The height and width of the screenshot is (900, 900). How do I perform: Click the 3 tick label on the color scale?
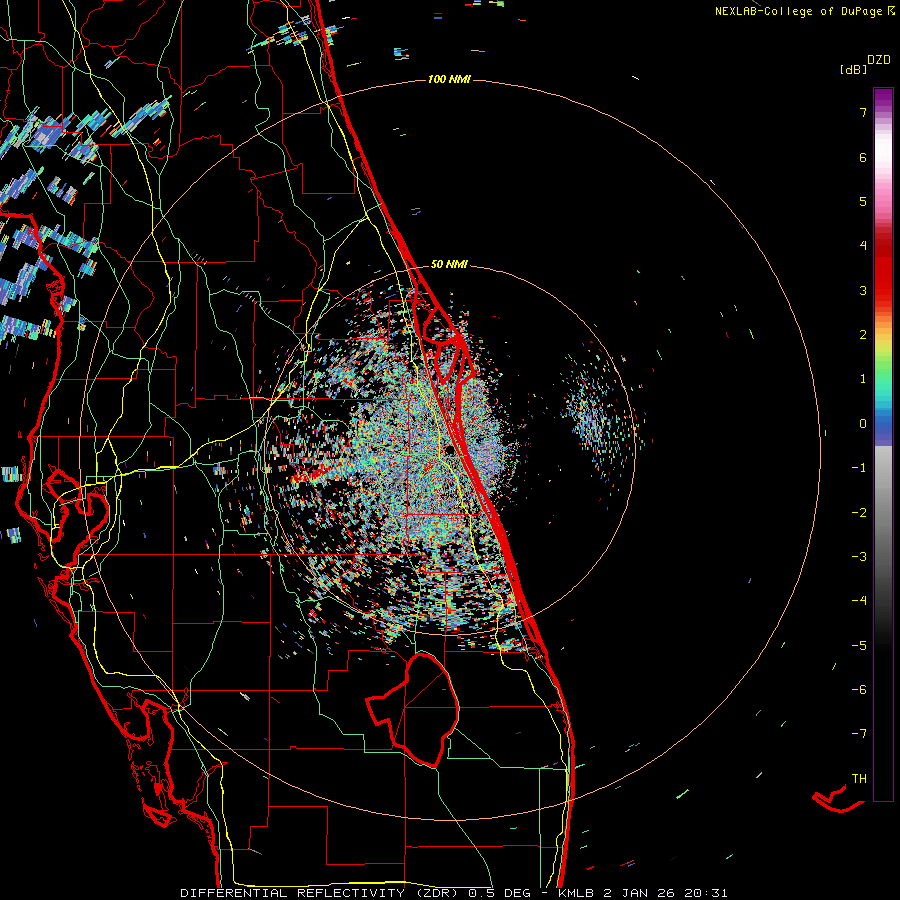(x=863, y=290)
